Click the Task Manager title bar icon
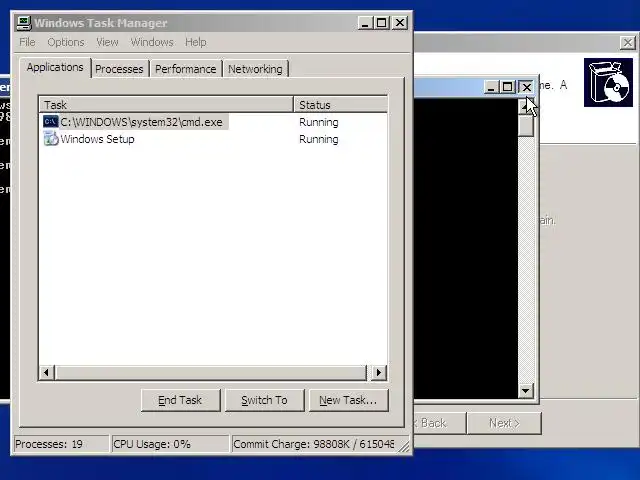 click(x=23, y=23)
